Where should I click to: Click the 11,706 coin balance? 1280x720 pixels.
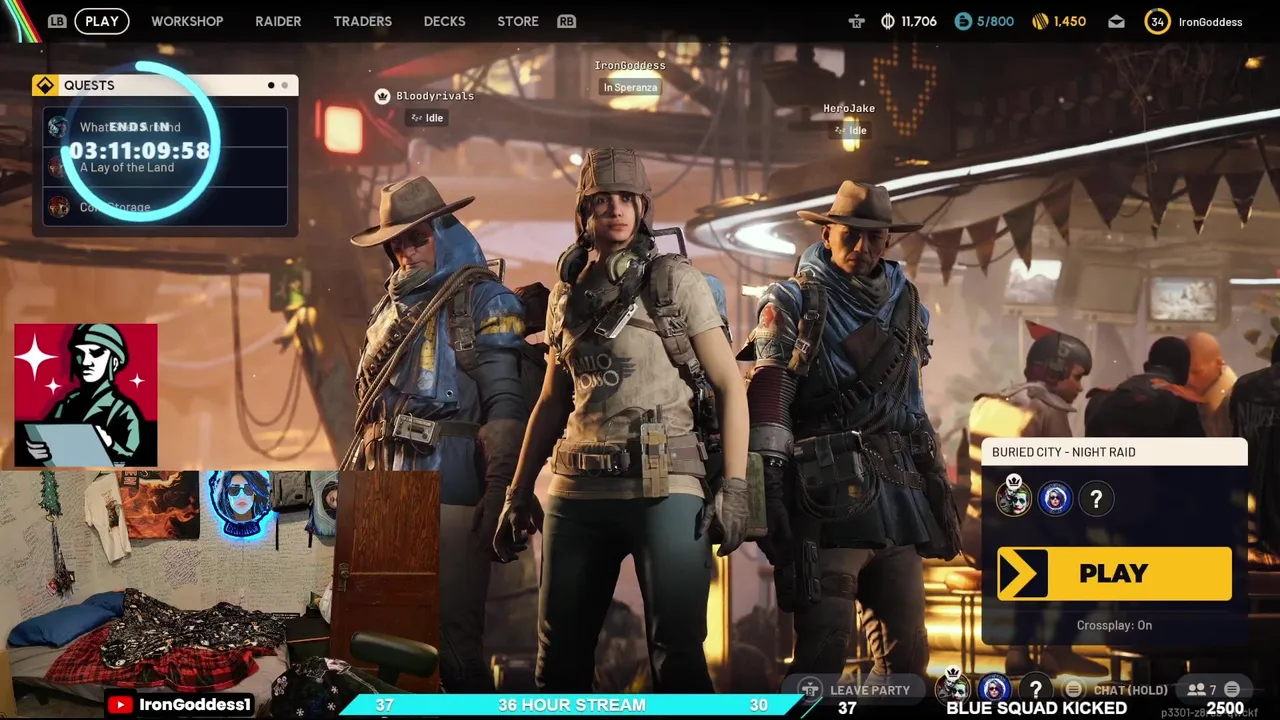click(x=919, y=21)
